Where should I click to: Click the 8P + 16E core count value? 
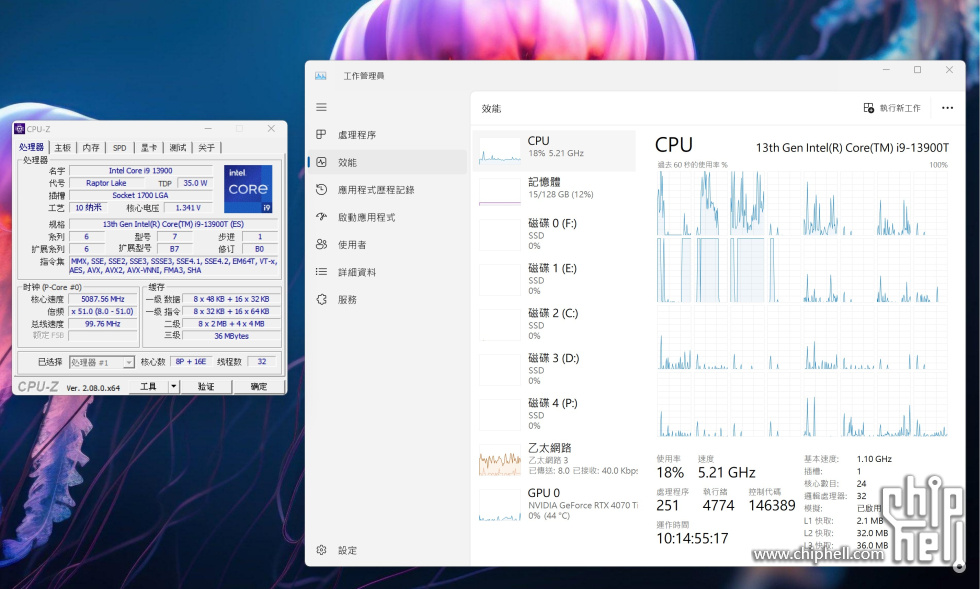coord(191,361)
